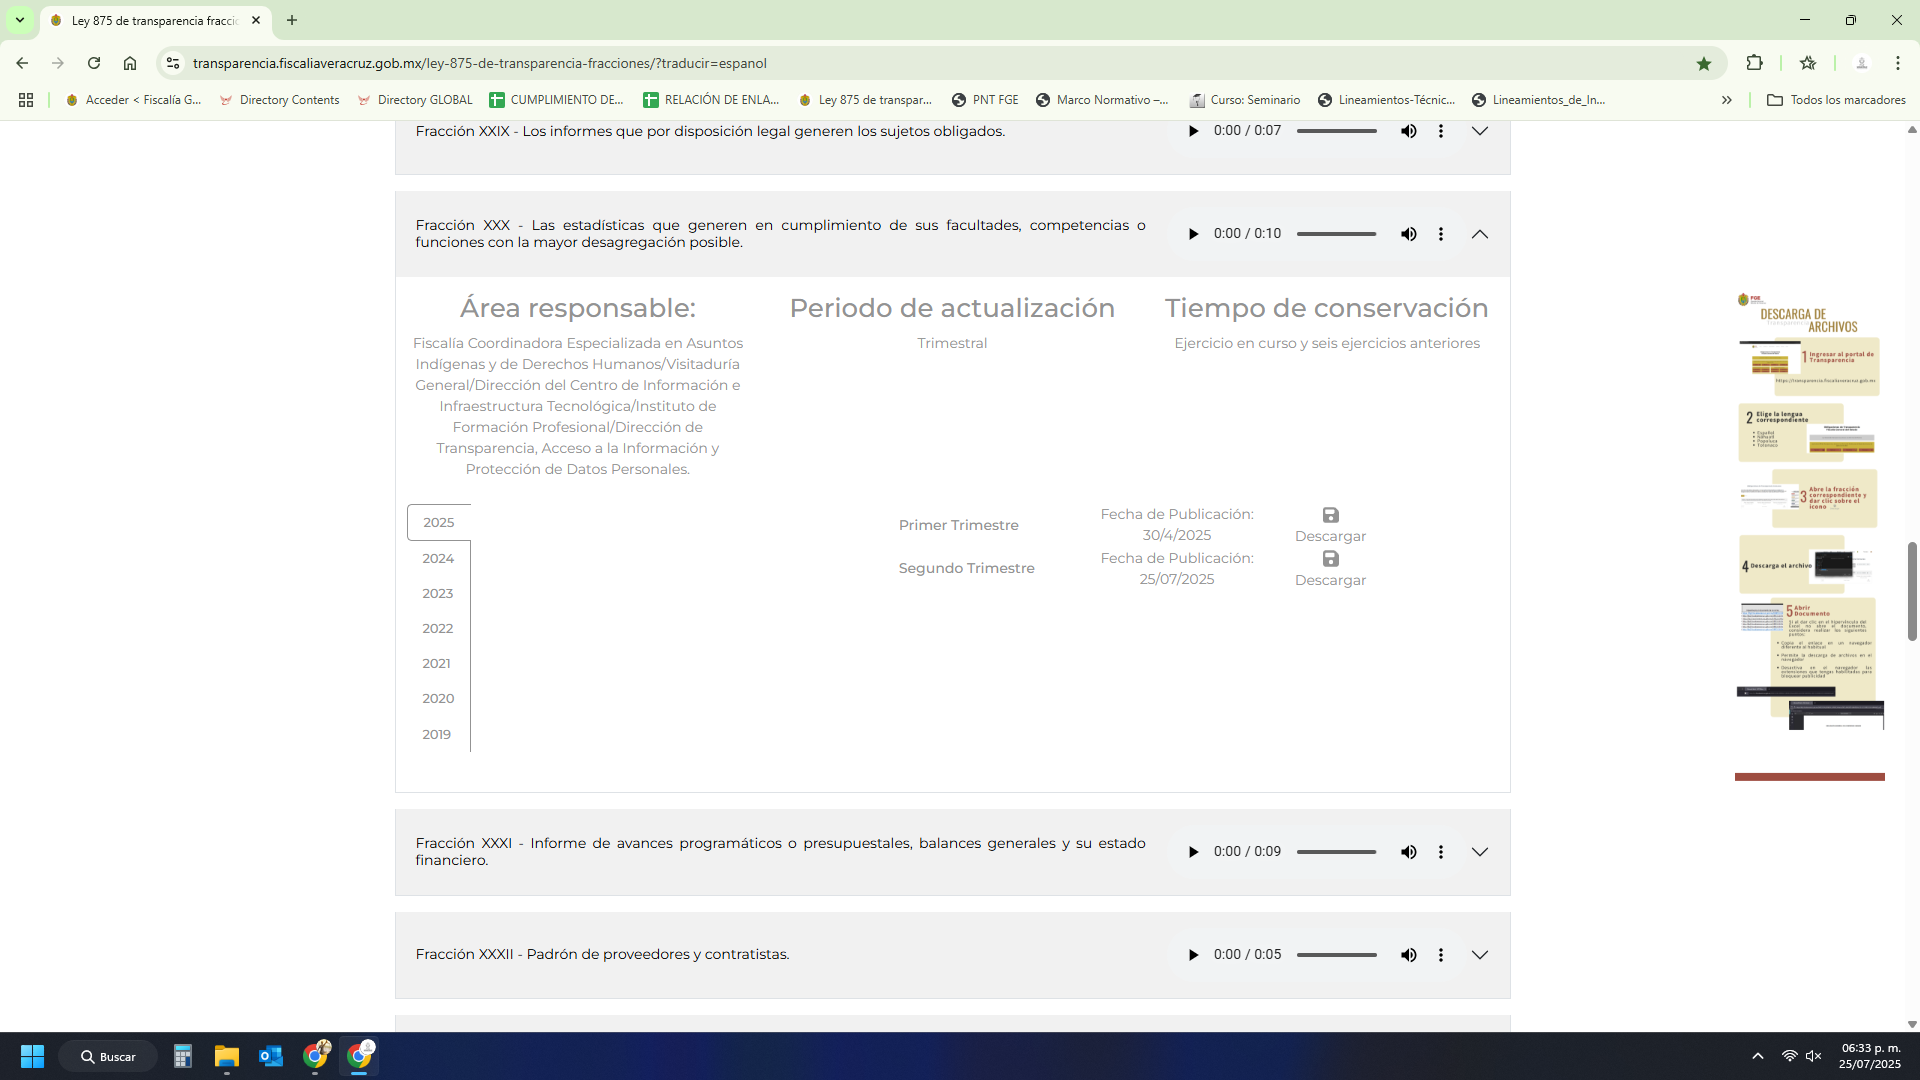Screen dimensions: 1920x1080
Task: Open the browser extensions puzzle icon
Action: click(1754, 63)
